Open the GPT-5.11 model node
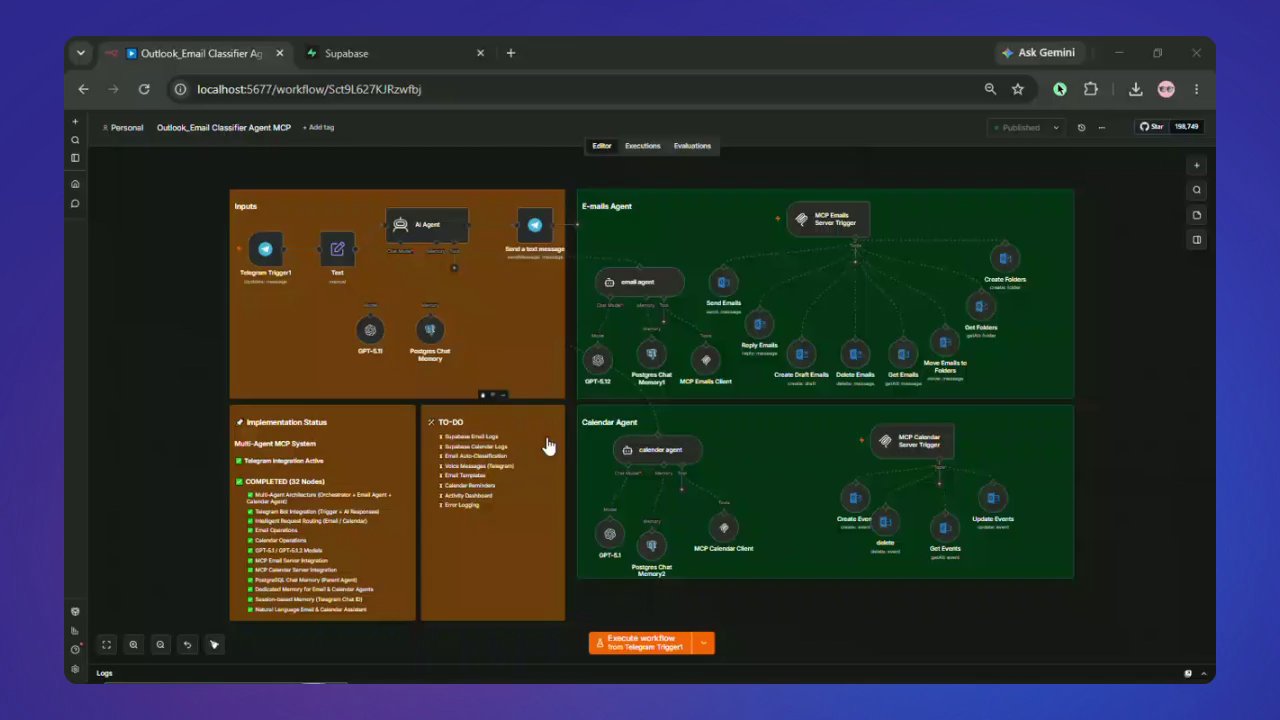 point(370,329)
